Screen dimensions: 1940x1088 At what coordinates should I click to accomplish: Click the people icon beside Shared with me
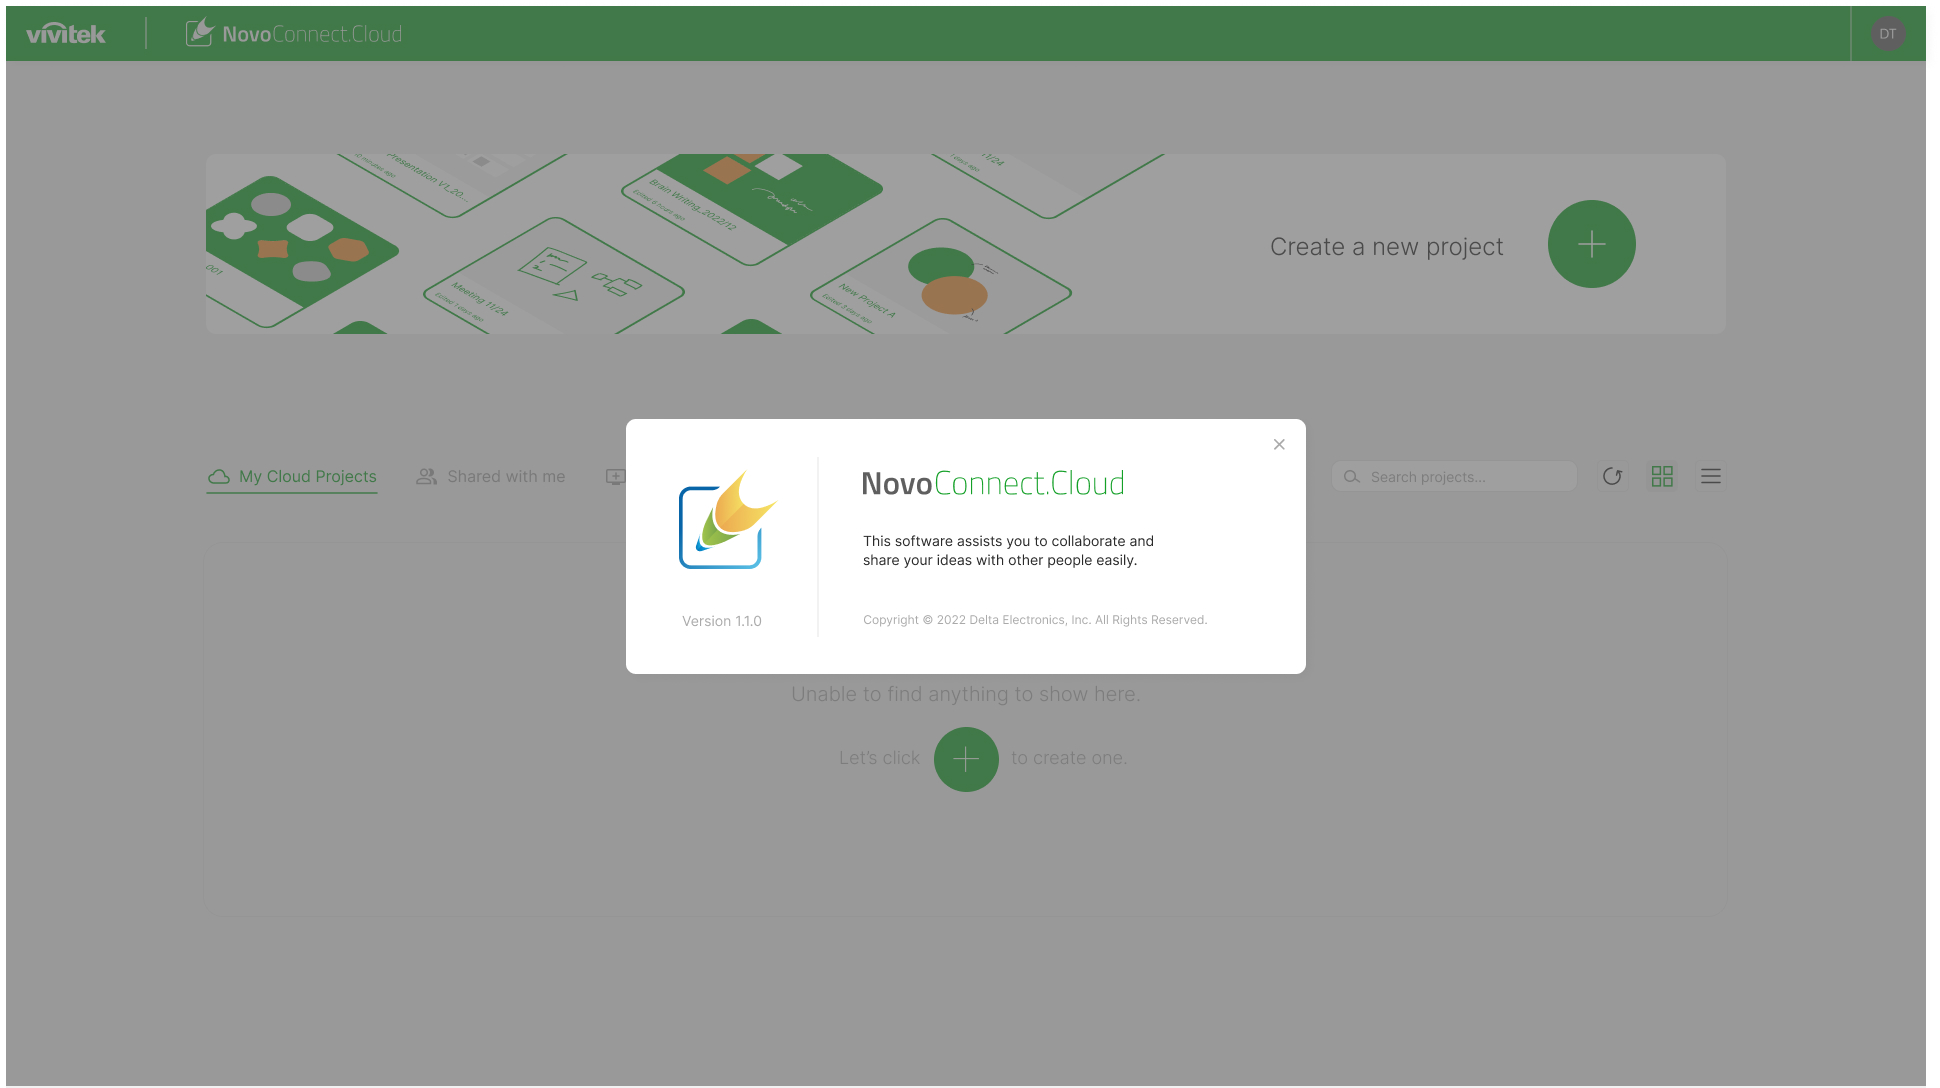click(x=427, y=477)
